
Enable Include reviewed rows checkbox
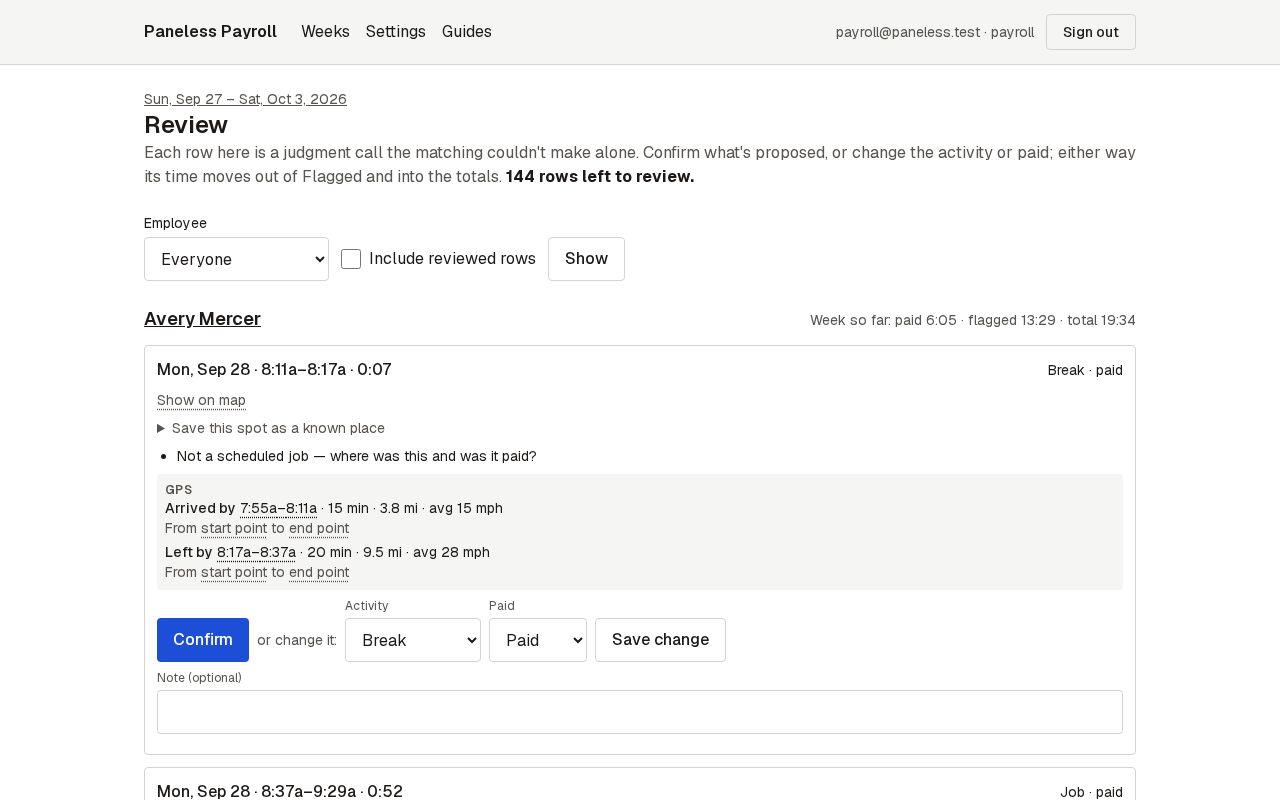[x=351, y=259]
